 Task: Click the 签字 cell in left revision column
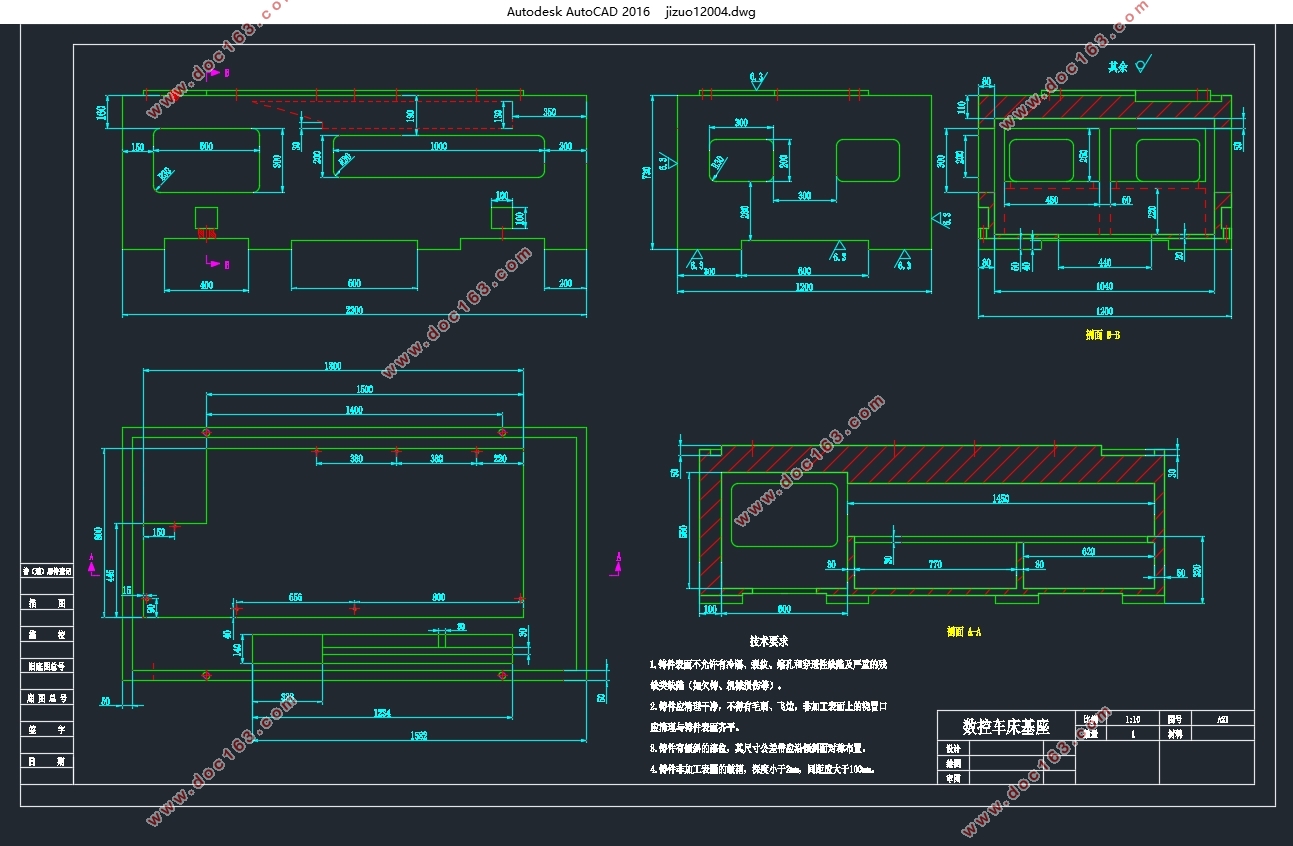click(x=47, y=730)
